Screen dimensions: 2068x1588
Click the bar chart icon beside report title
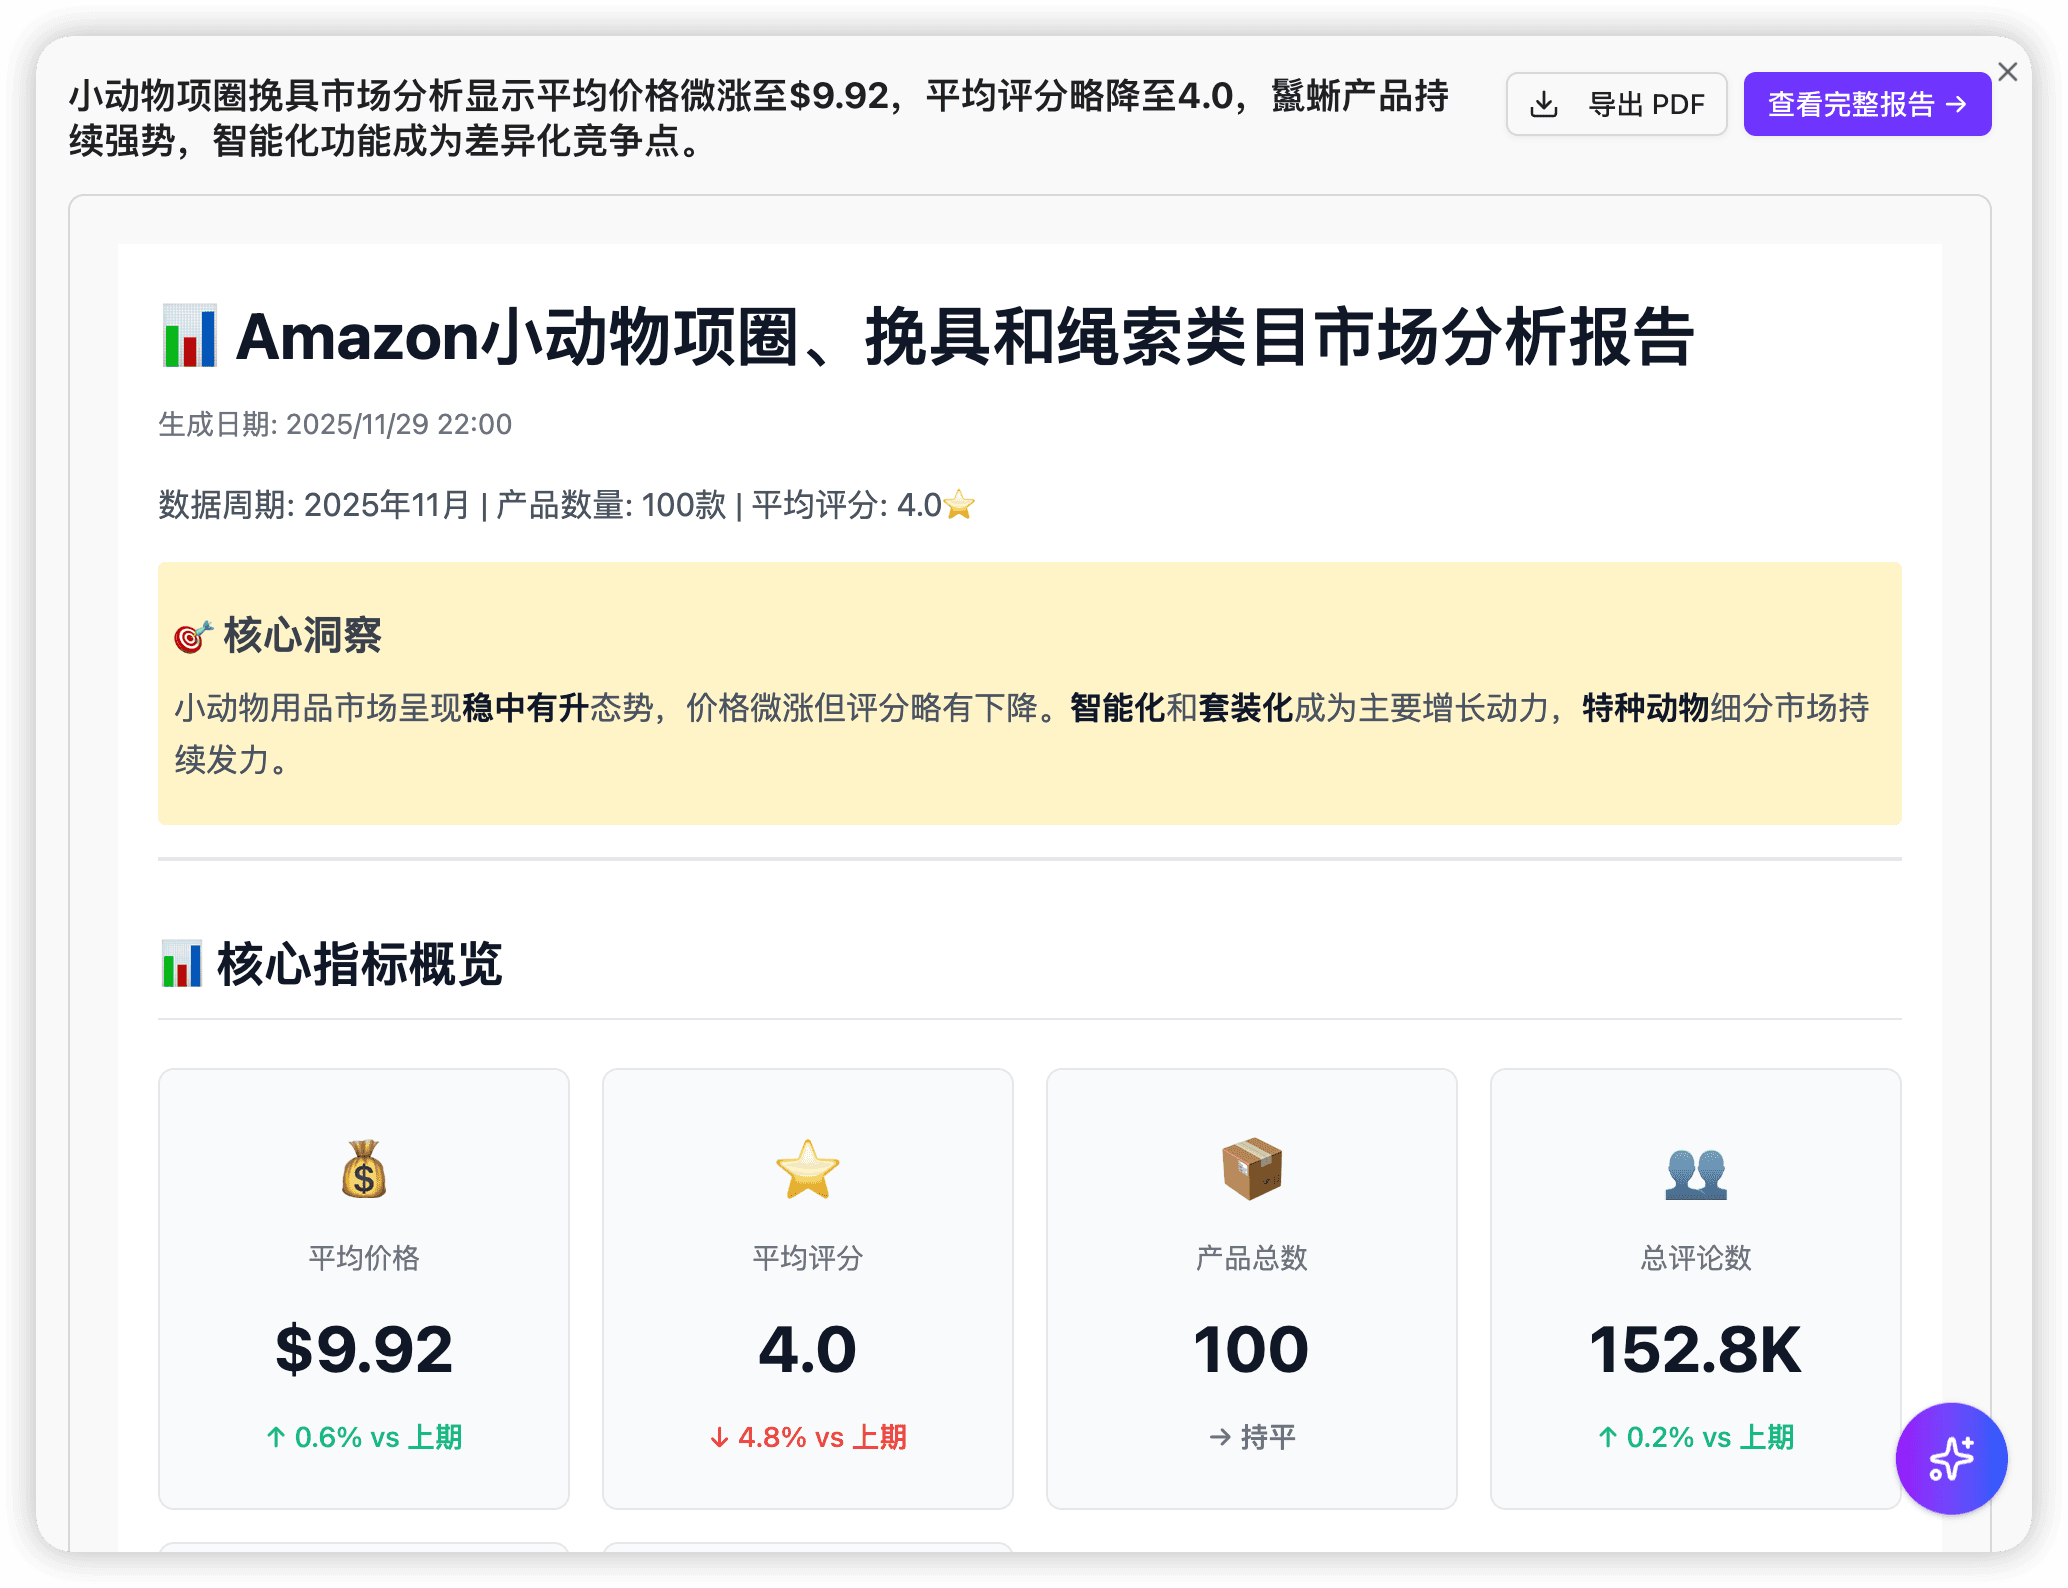188,338
